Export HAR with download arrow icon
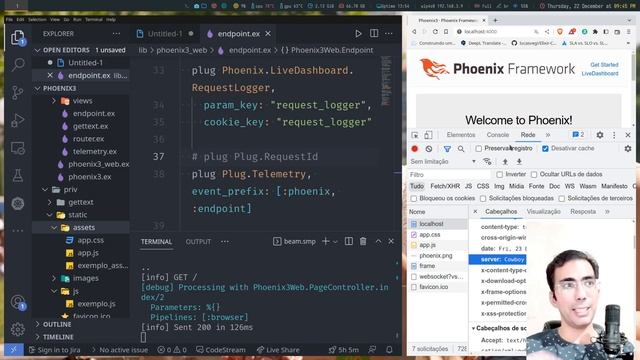This screenshot has width=640, height=360. [x=519, y=162]
